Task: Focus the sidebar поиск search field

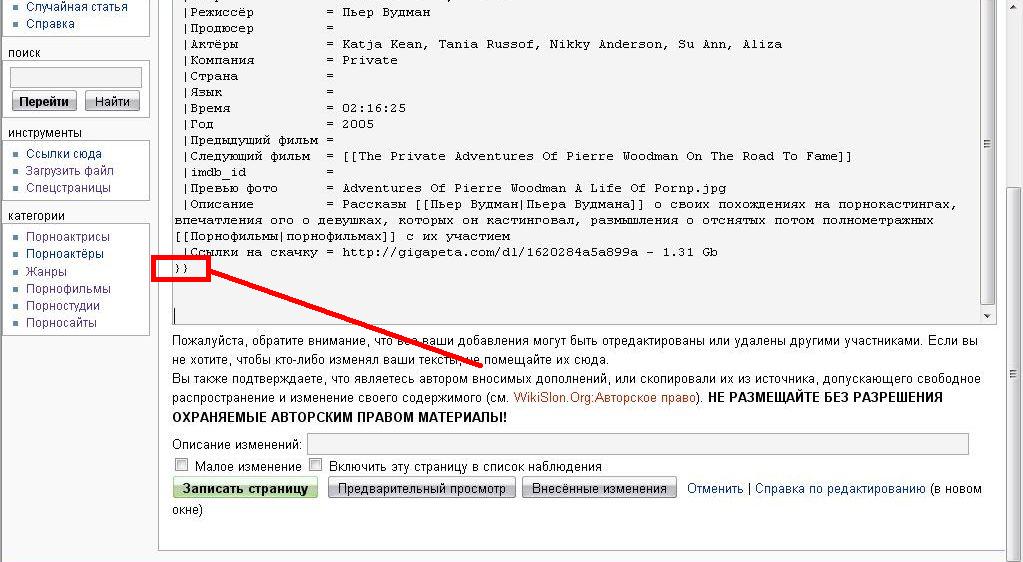Action: (x=76, y=77)
